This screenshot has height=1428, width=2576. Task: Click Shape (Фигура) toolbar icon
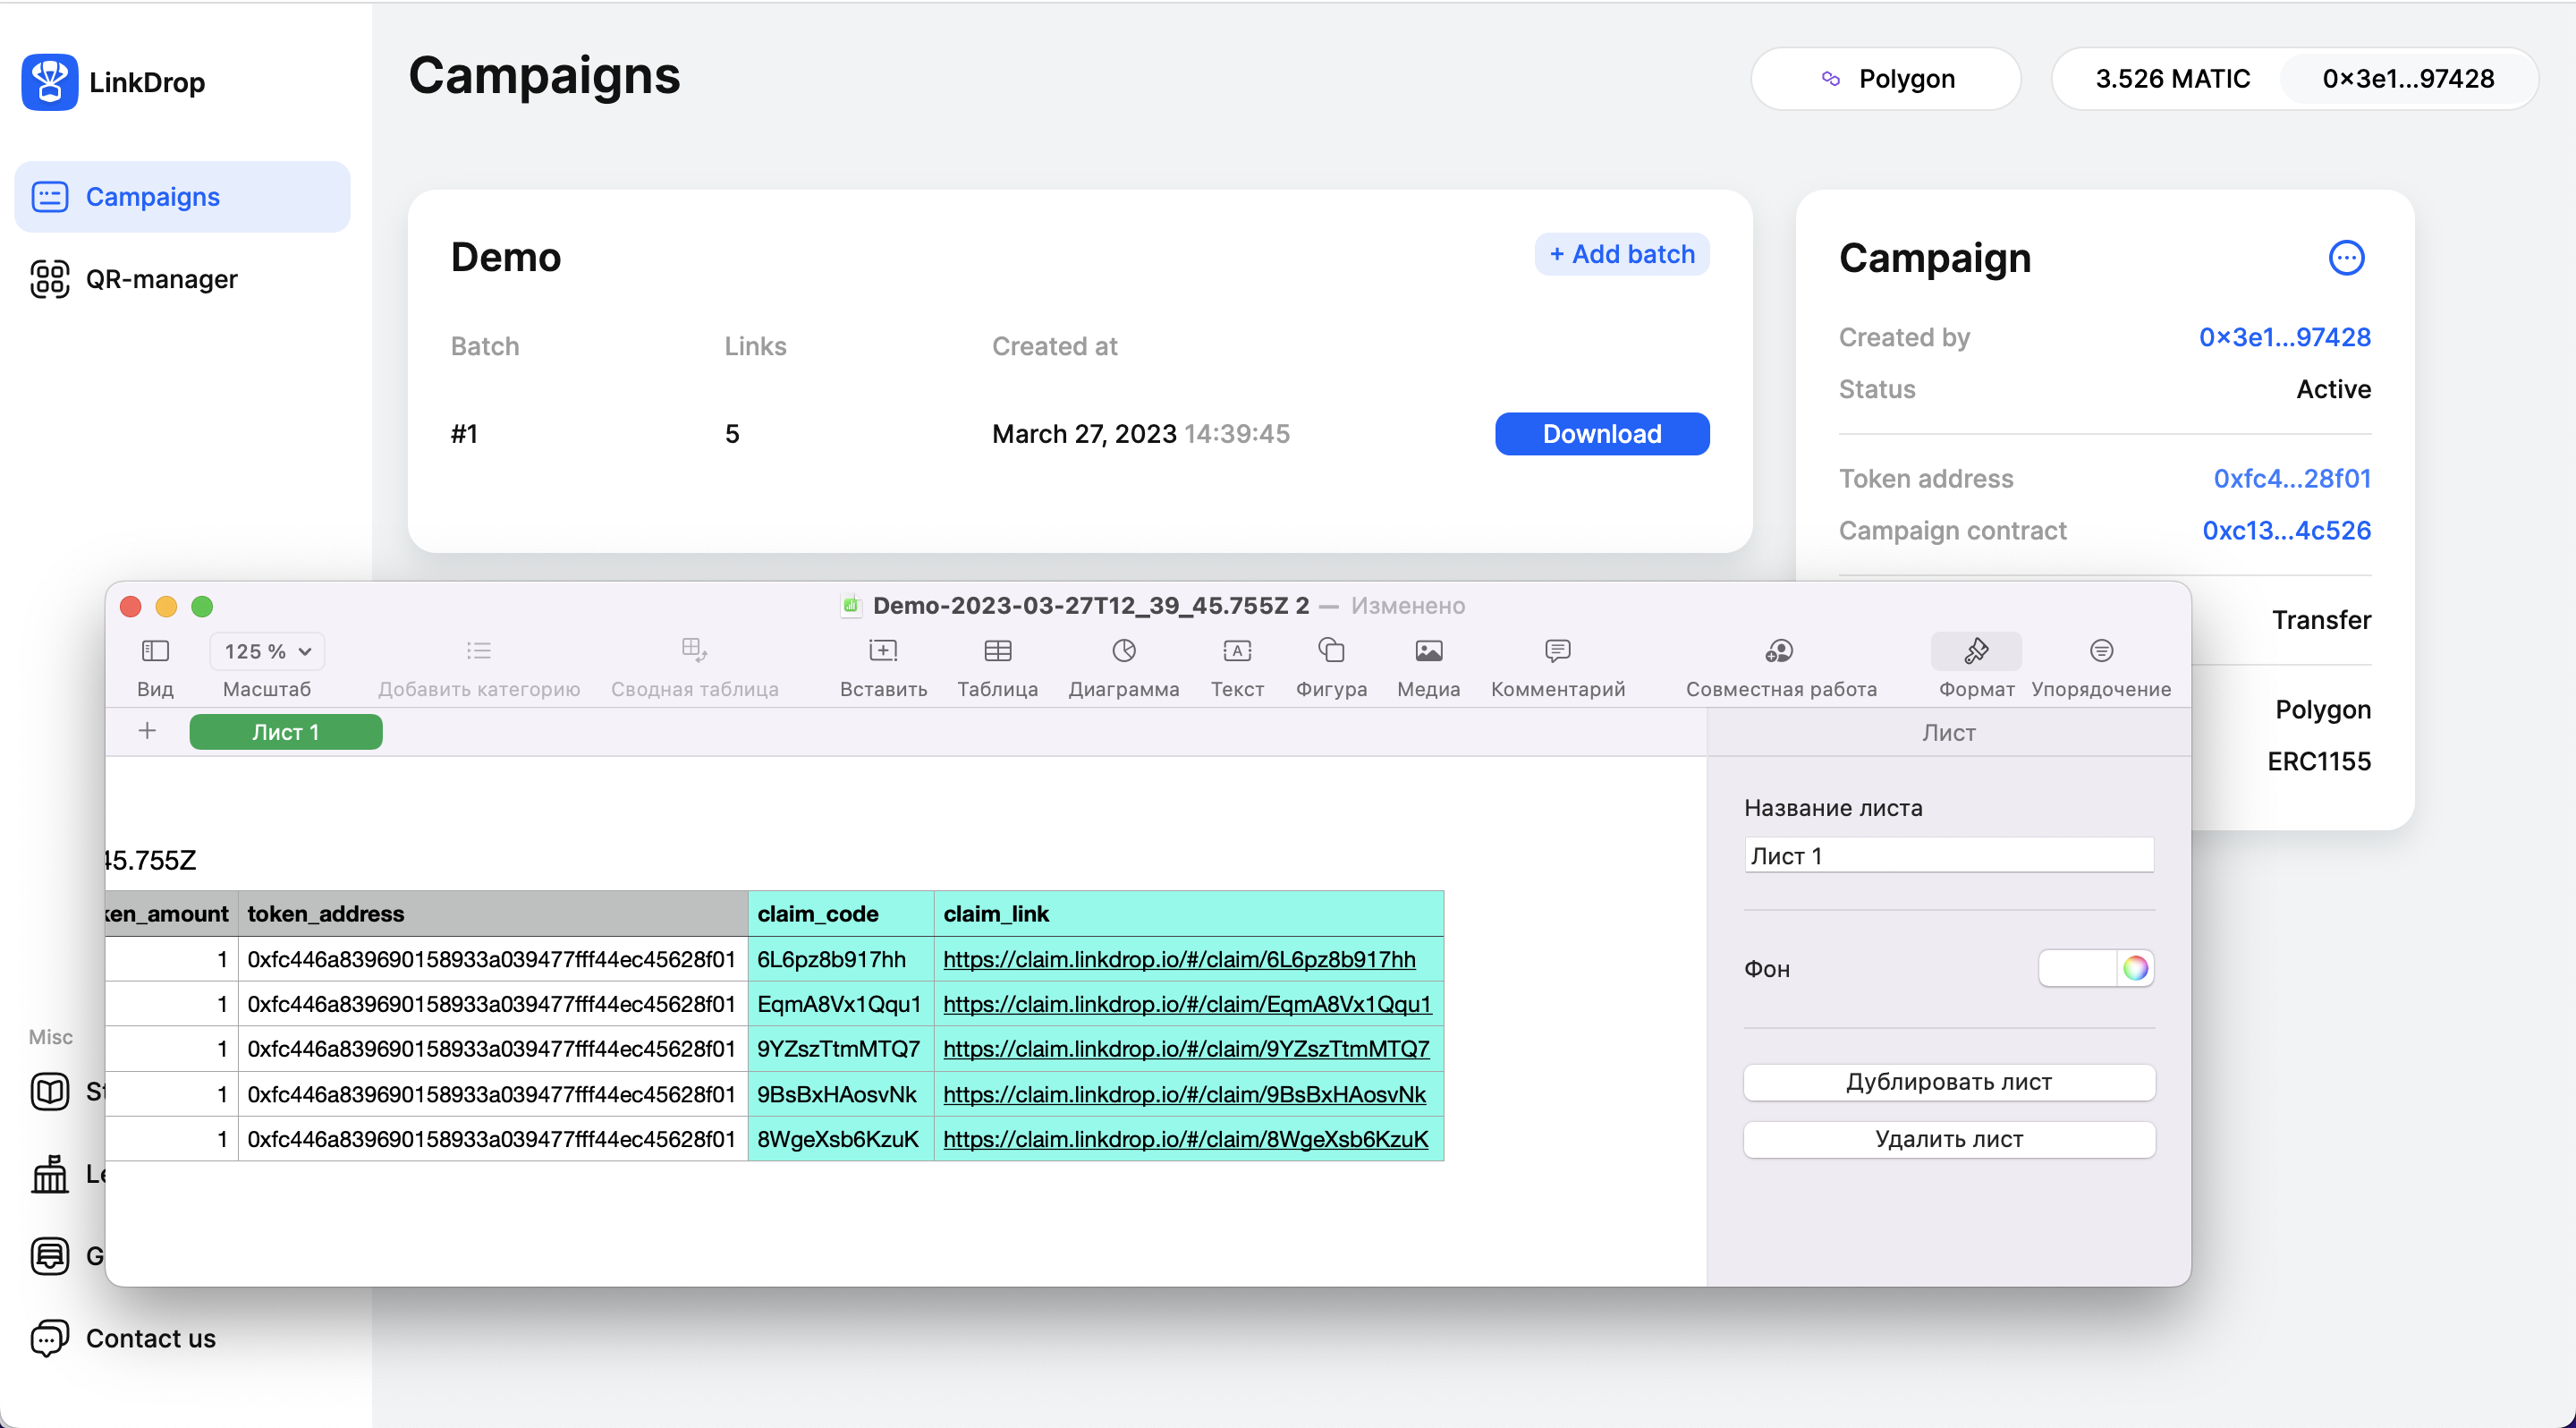tap(1331, 651)
